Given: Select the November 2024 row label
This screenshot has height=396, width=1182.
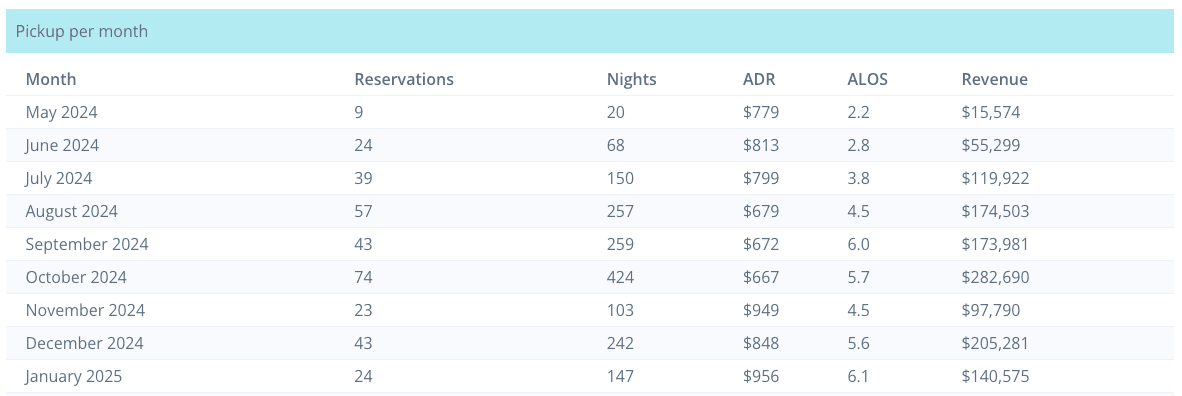Looking at the screenshot, I should (85, 310).
